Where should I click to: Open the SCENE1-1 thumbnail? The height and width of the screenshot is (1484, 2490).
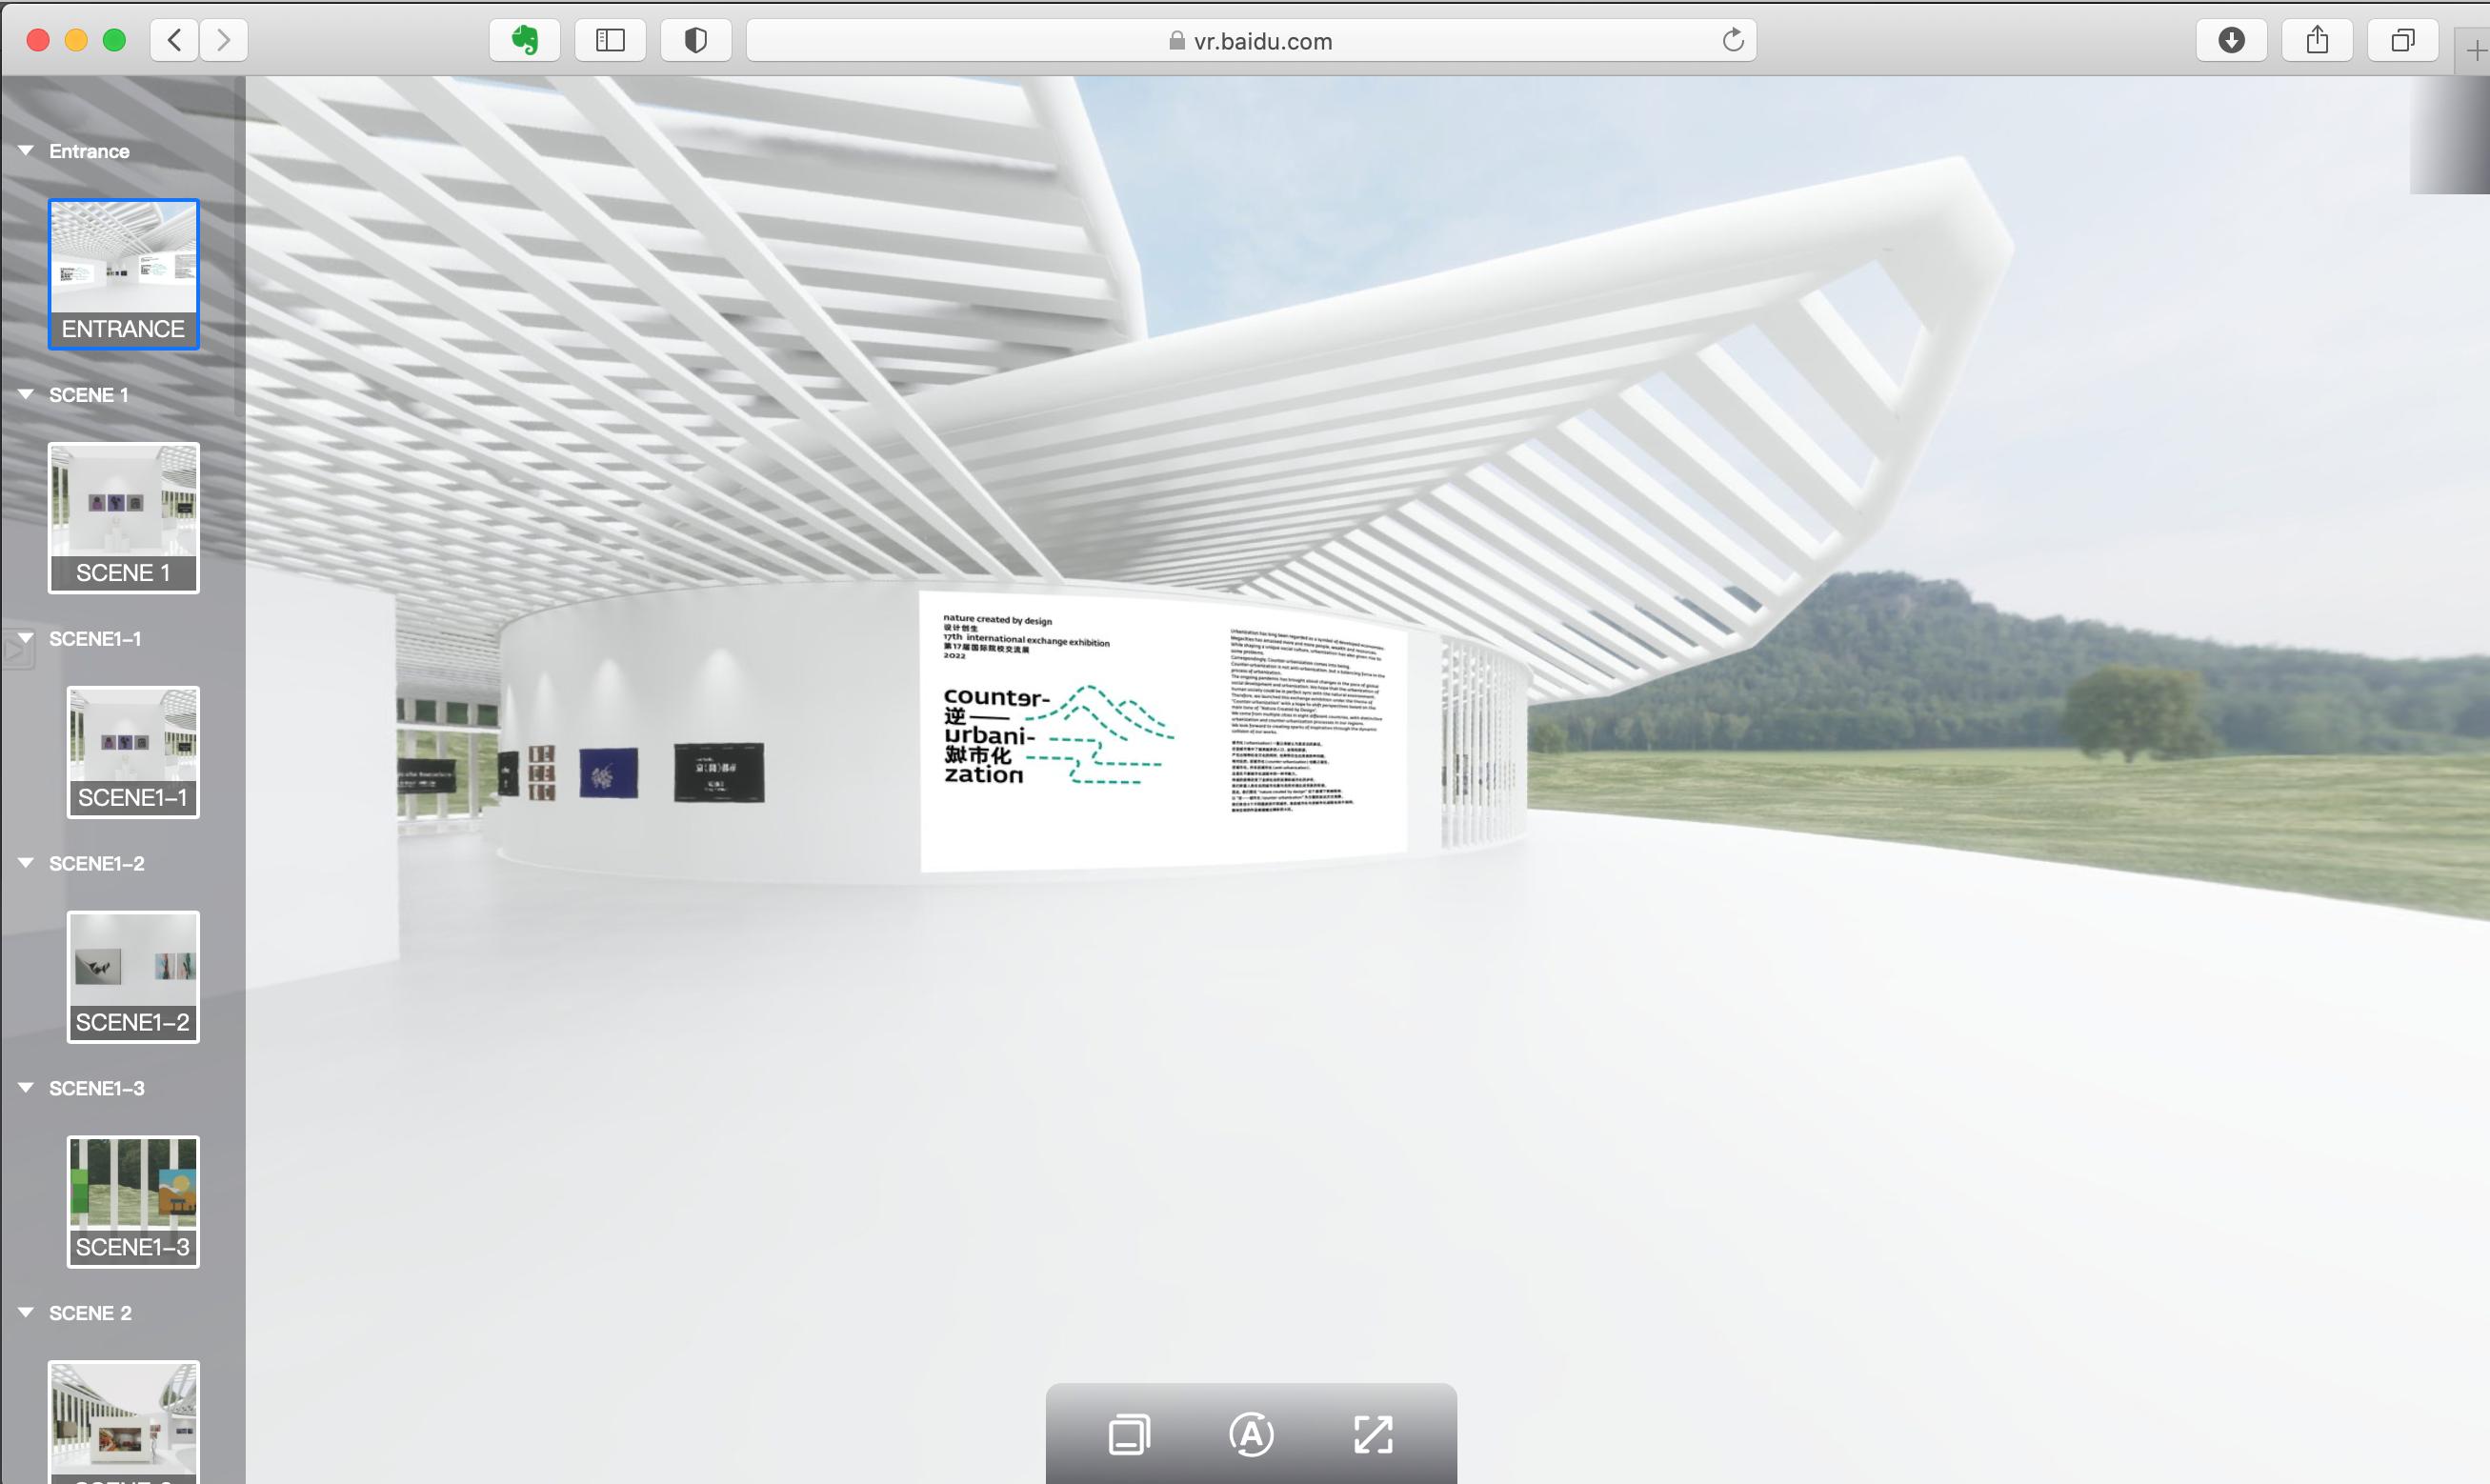coord(133,751)
